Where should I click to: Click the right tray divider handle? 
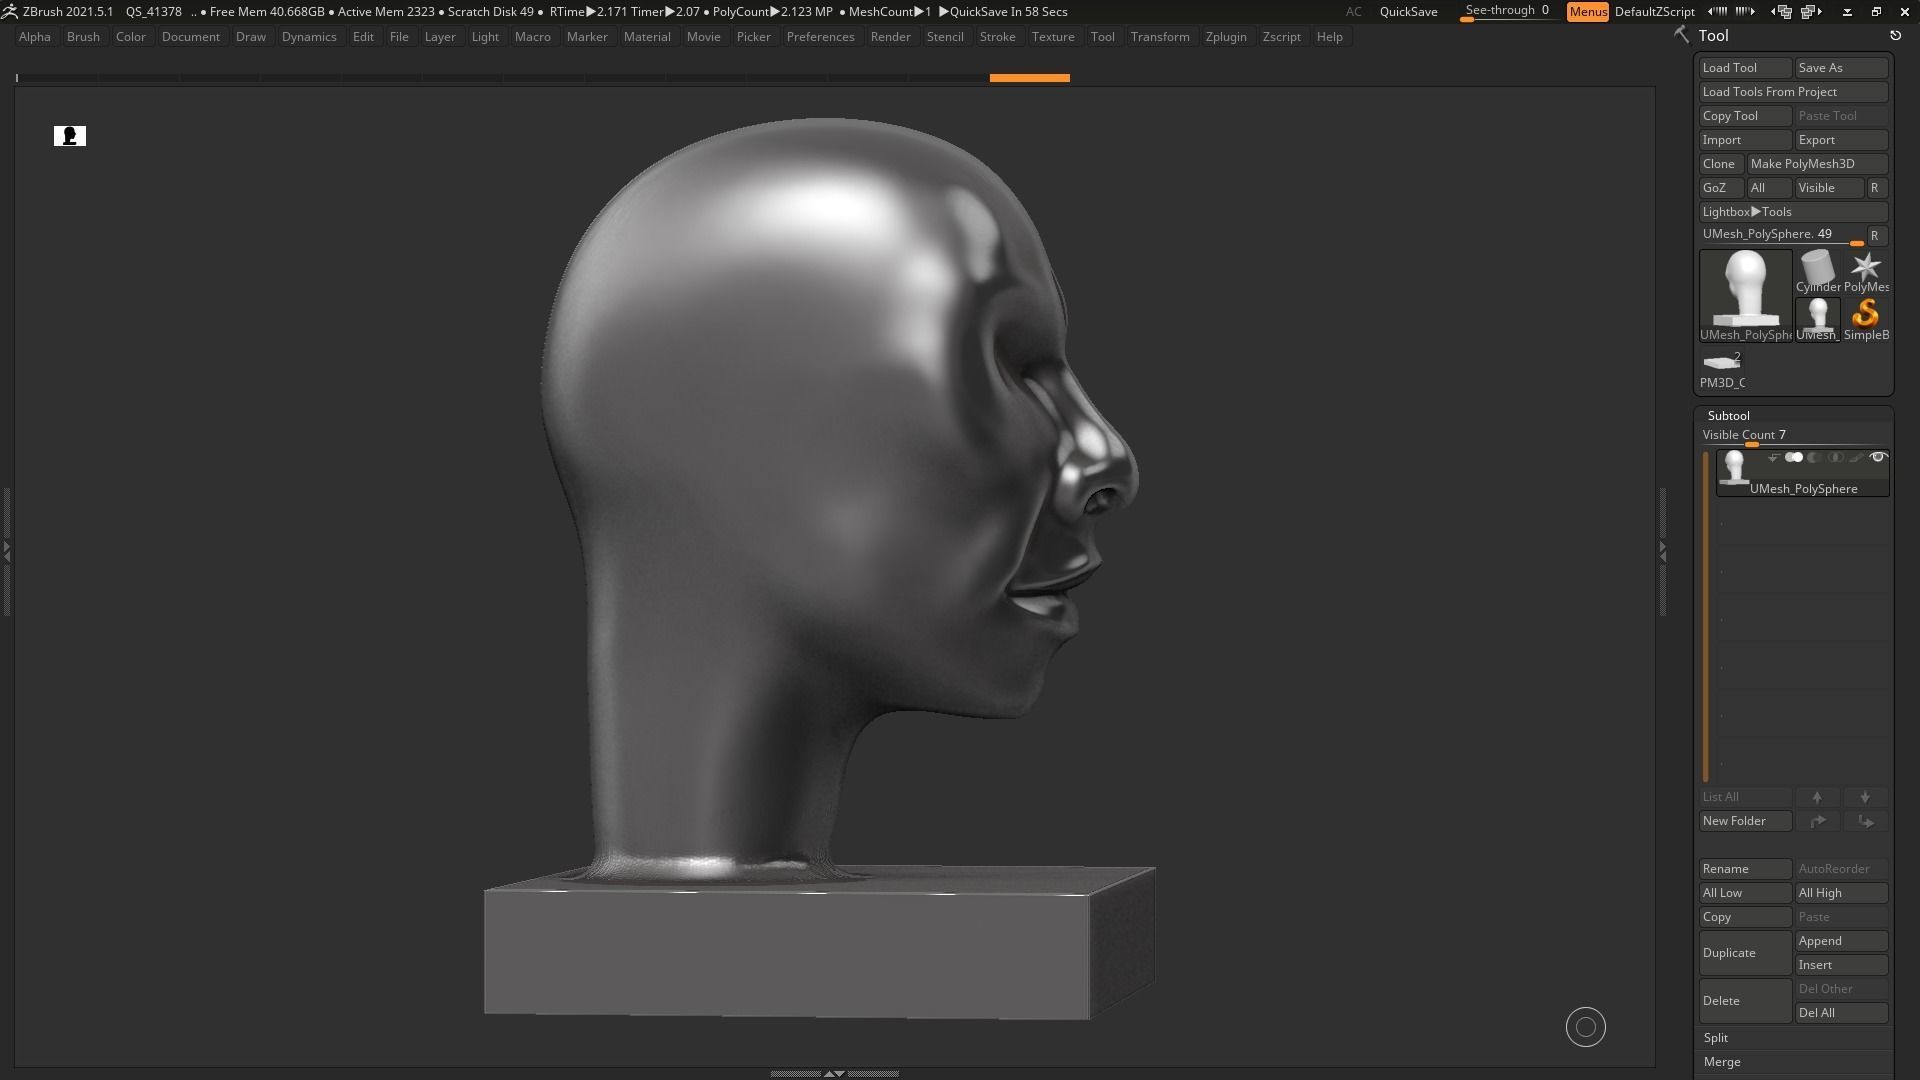pyautogui.click(x=1662, y=550)
